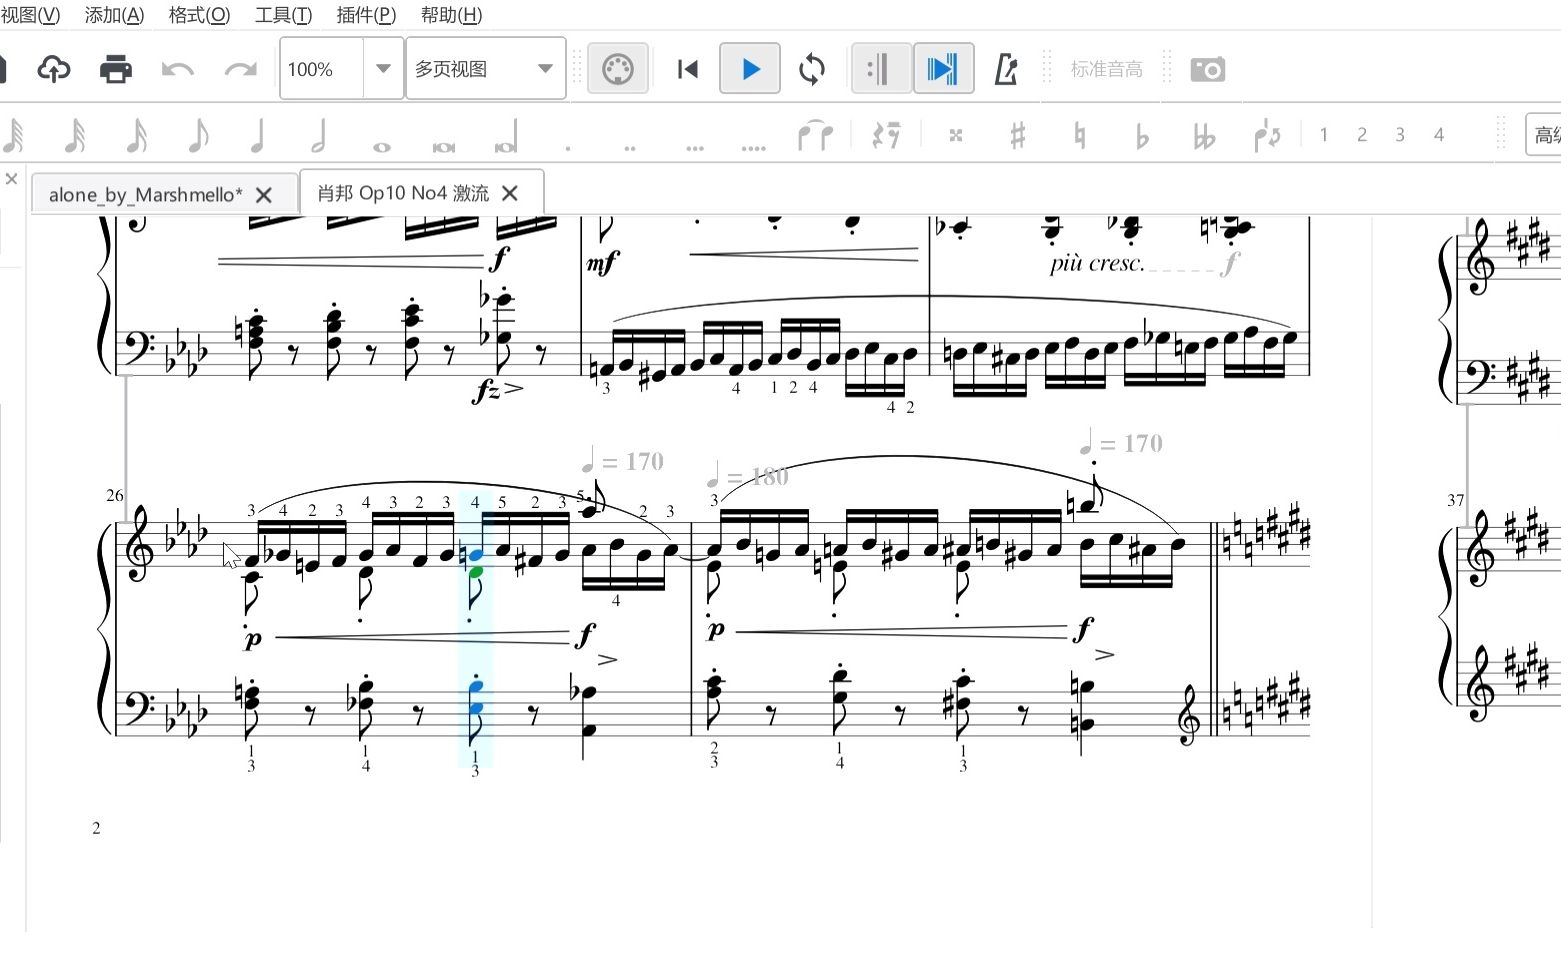The width and height of the screenshot is (1561, 976).
Task: Expand the zoom level dropdown arrow
Action: coord(383,69)
